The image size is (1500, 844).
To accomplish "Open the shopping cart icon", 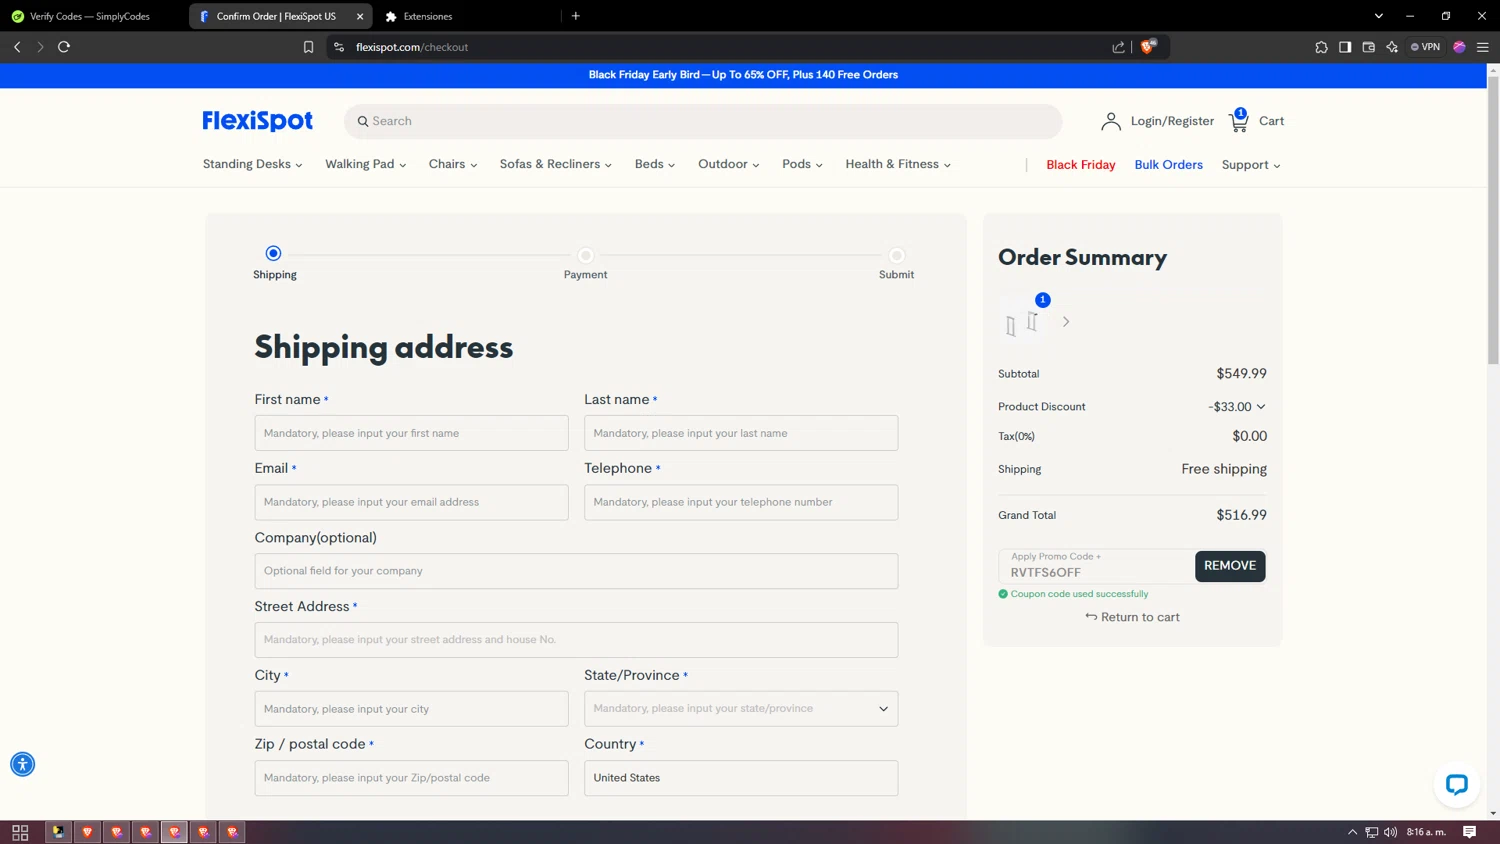I will [1239, 121].
